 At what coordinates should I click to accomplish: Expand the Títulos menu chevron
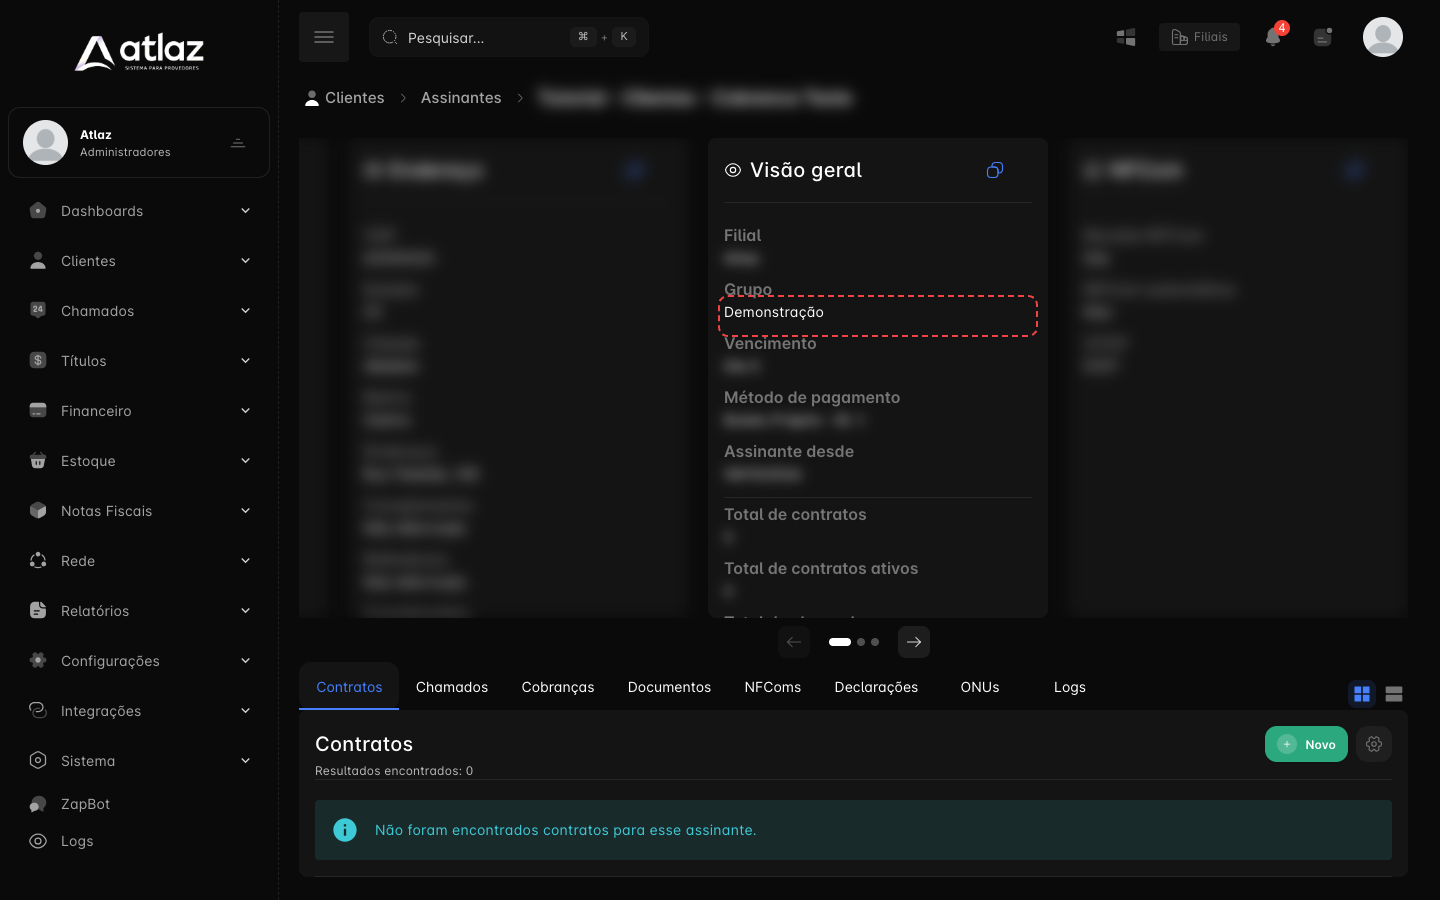pos(245,361)
